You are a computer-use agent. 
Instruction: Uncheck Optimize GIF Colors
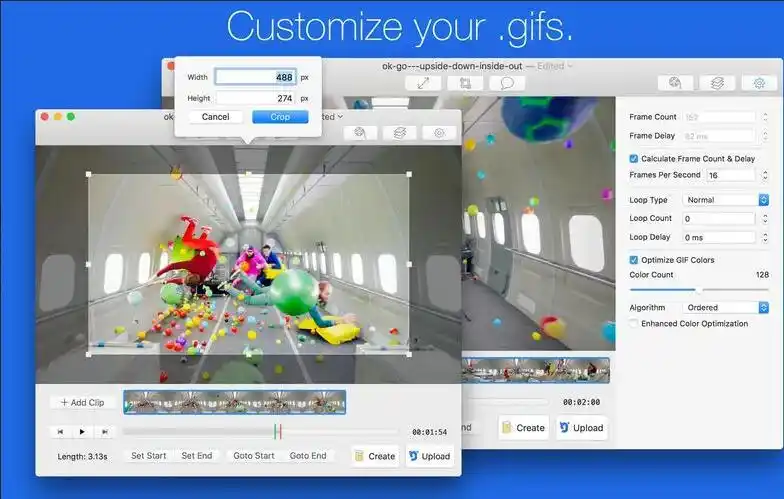click(x=634, y=260)
